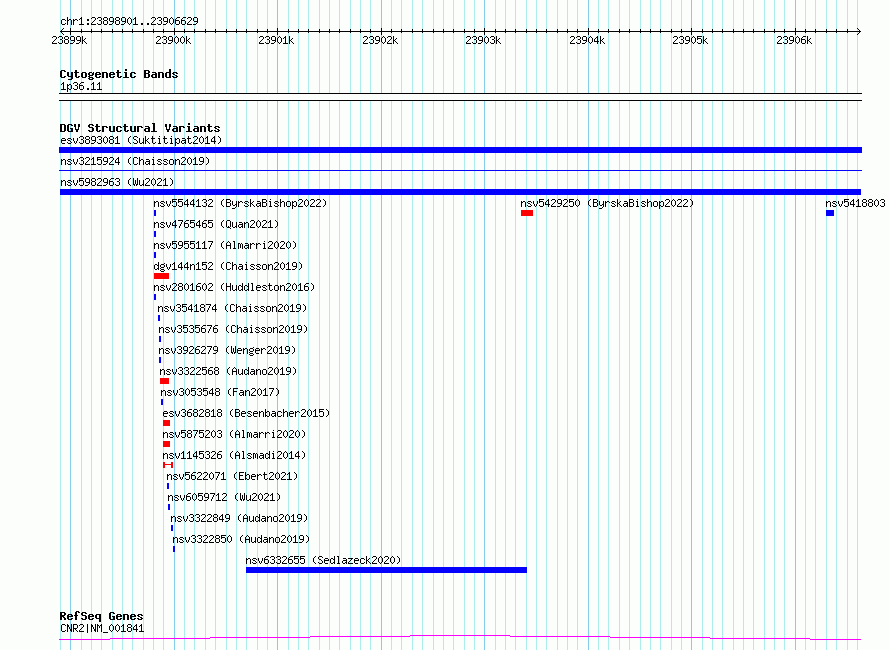890x650 pixels.
Task: Select the blue nsv5982963 variant bar
Action: click(460, 192)
